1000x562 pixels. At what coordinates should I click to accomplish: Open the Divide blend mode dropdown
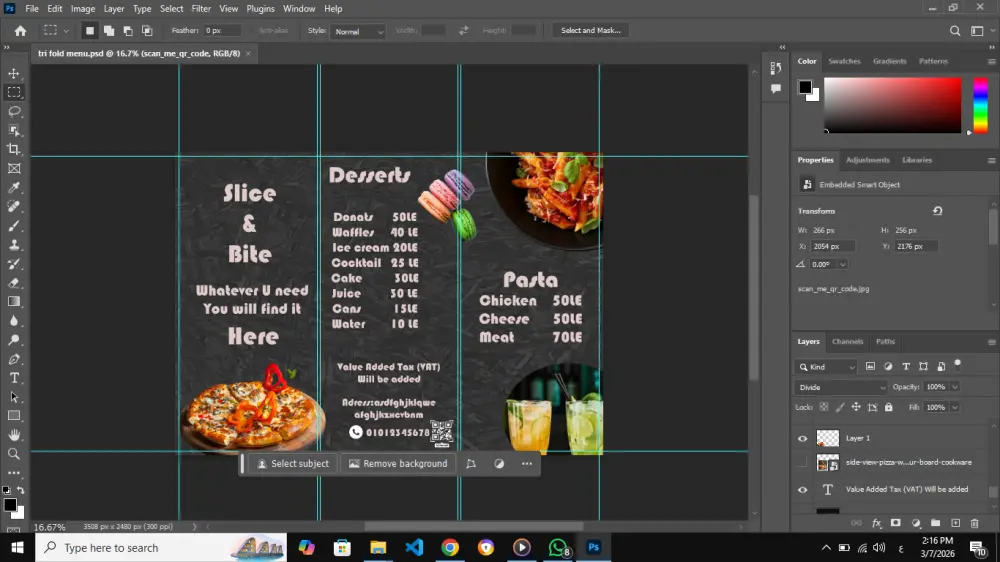click(841, 387)
